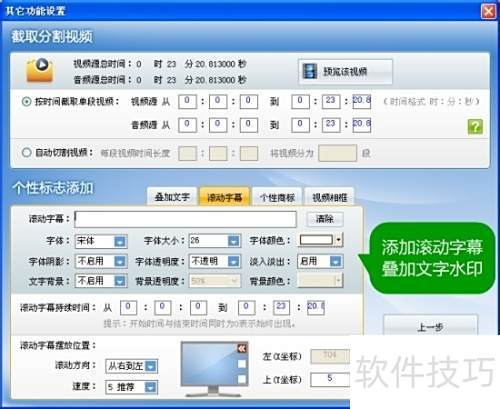Open the 淡入淡出 fade dropdown
The image size is (500, 409).
pos(336,261)
